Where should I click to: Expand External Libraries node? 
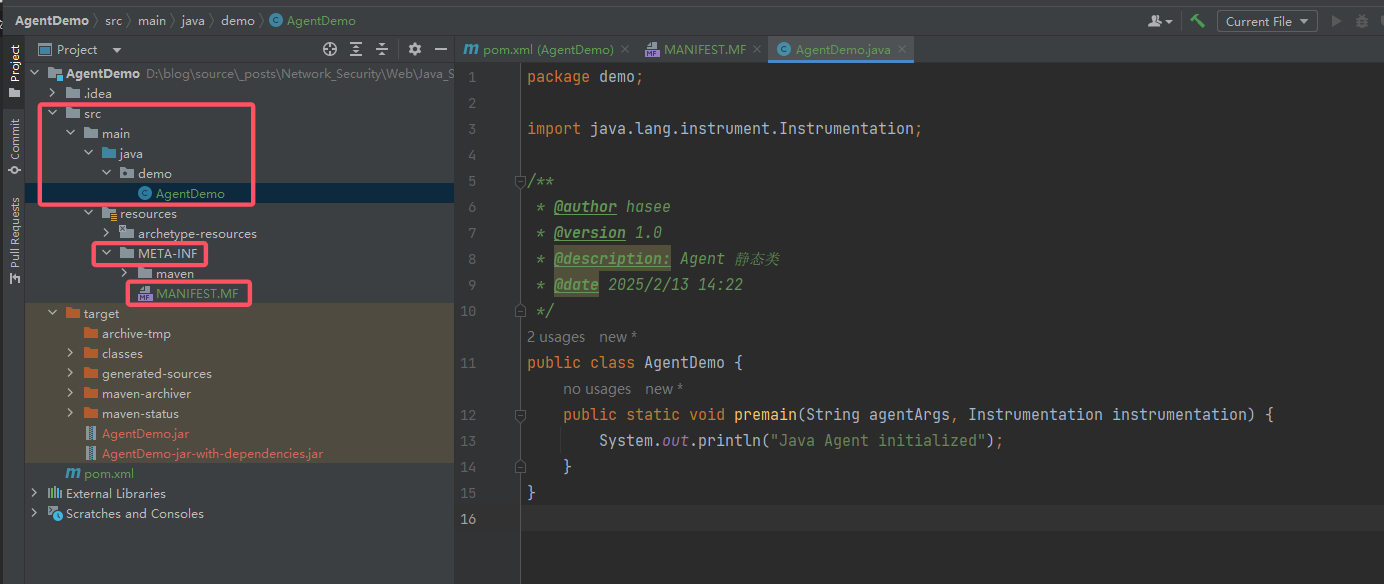pos(35,493)
